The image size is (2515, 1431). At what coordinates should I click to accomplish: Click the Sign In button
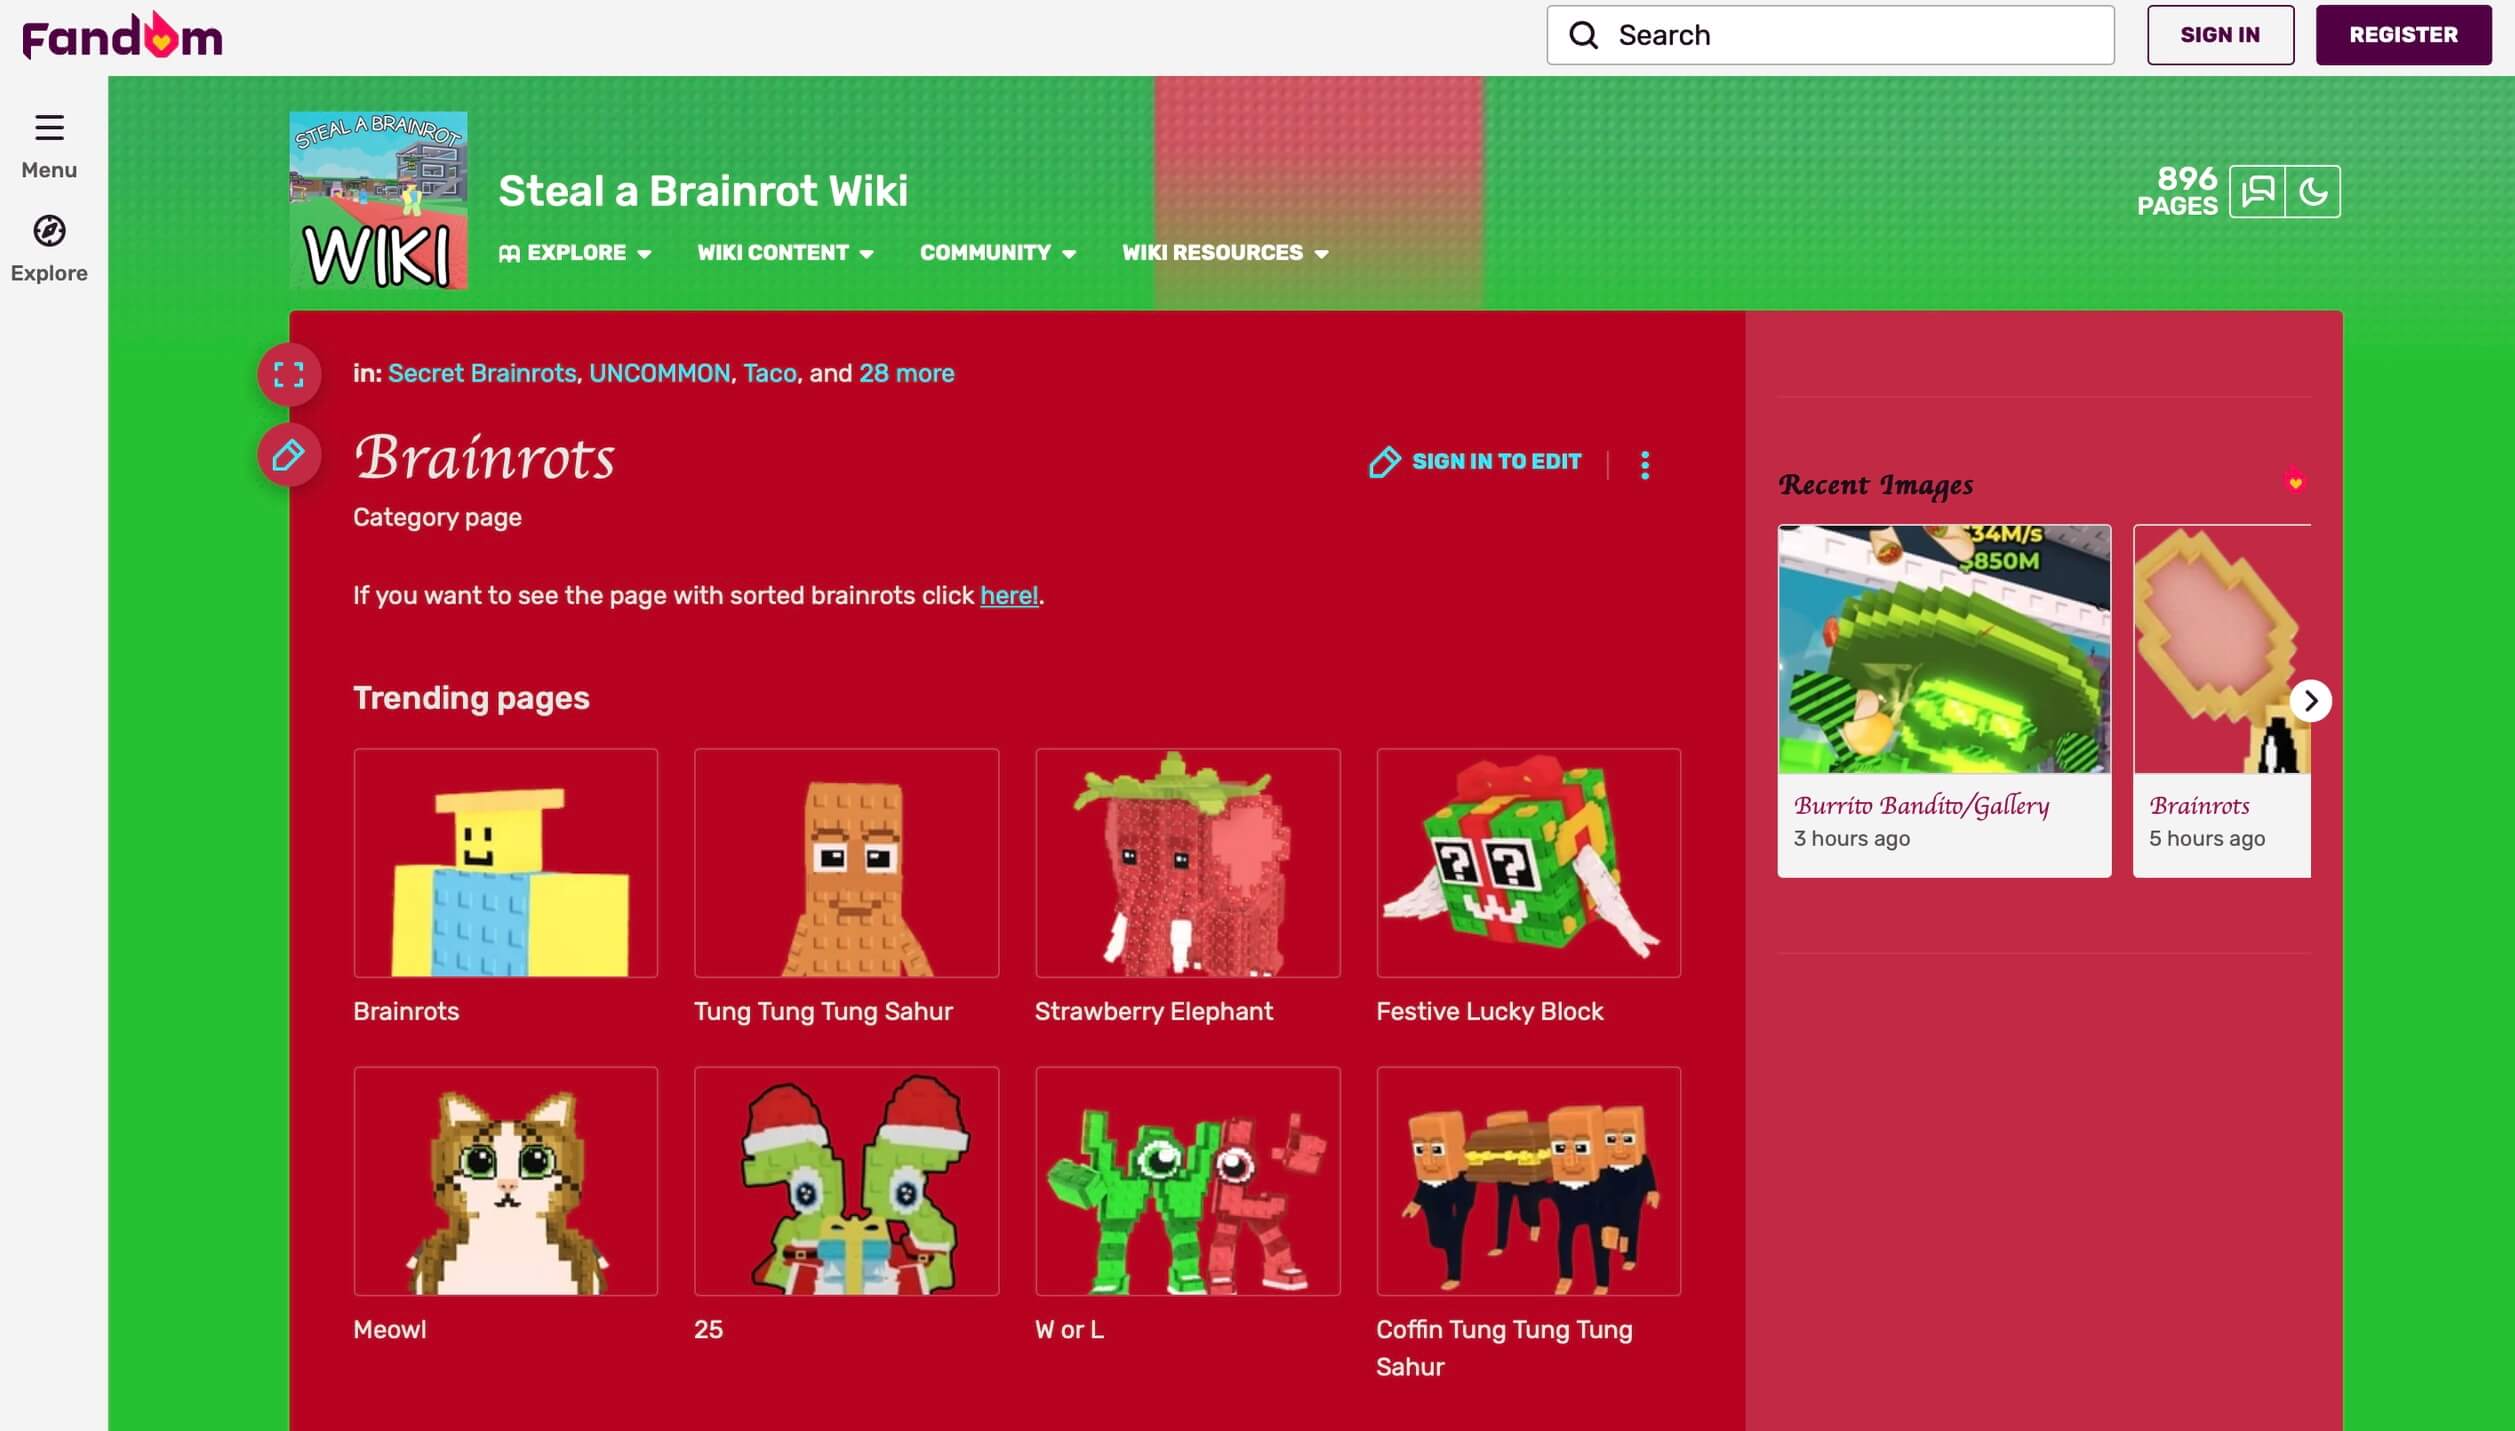pos(2219,35)
